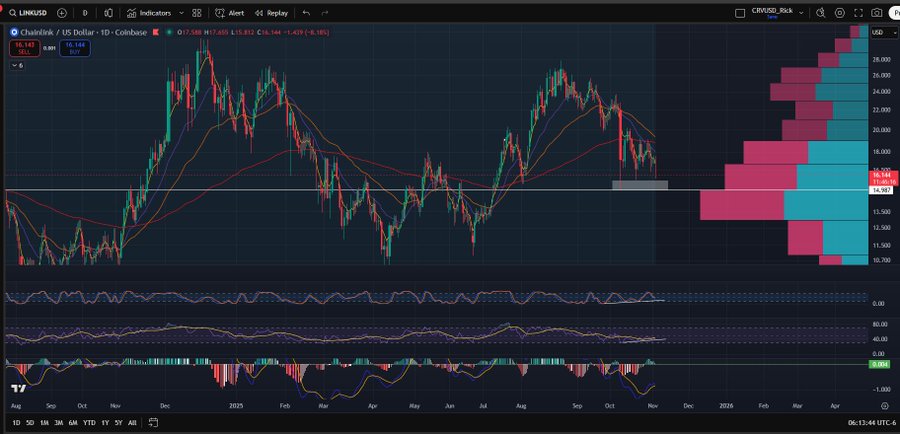Take a chart snapshot with camera icon
This screenshot has height=434, width=900.
[x=877, y=13]
